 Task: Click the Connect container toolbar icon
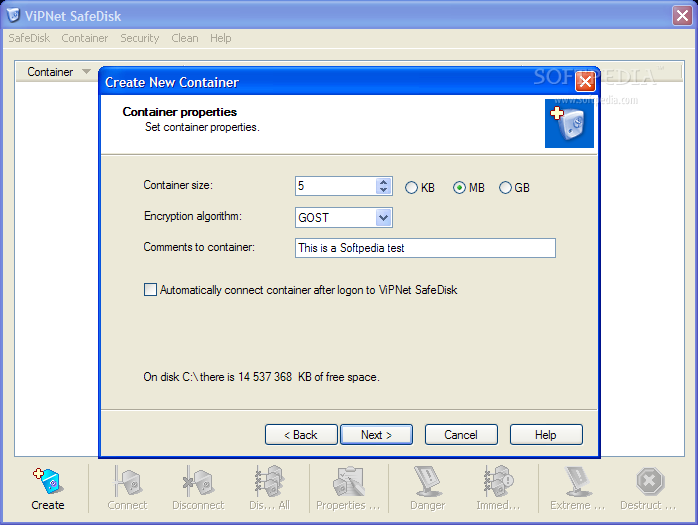tap(127, 489)
